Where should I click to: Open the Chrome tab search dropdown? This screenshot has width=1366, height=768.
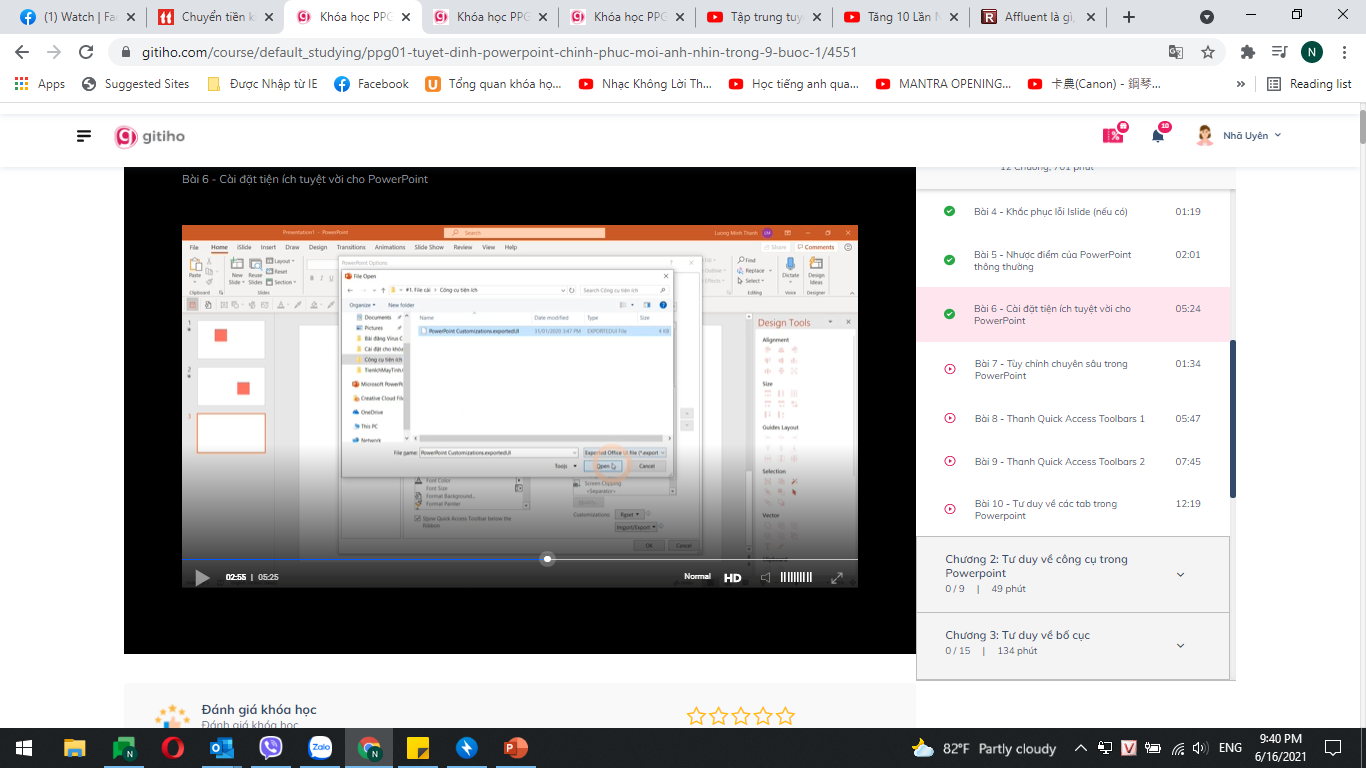pos(1207,17)
